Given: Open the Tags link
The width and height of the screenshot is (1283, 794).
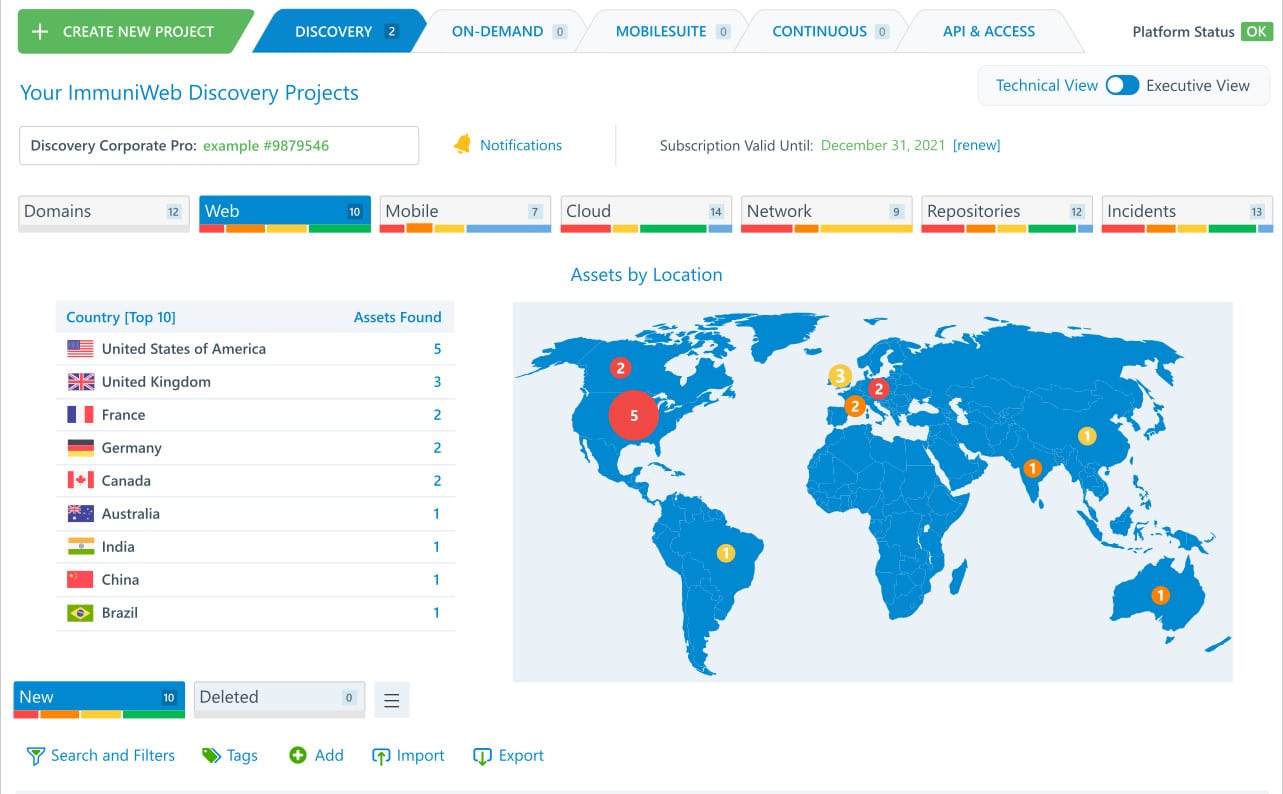Looking at the screenshot, I should click(242, 756).
